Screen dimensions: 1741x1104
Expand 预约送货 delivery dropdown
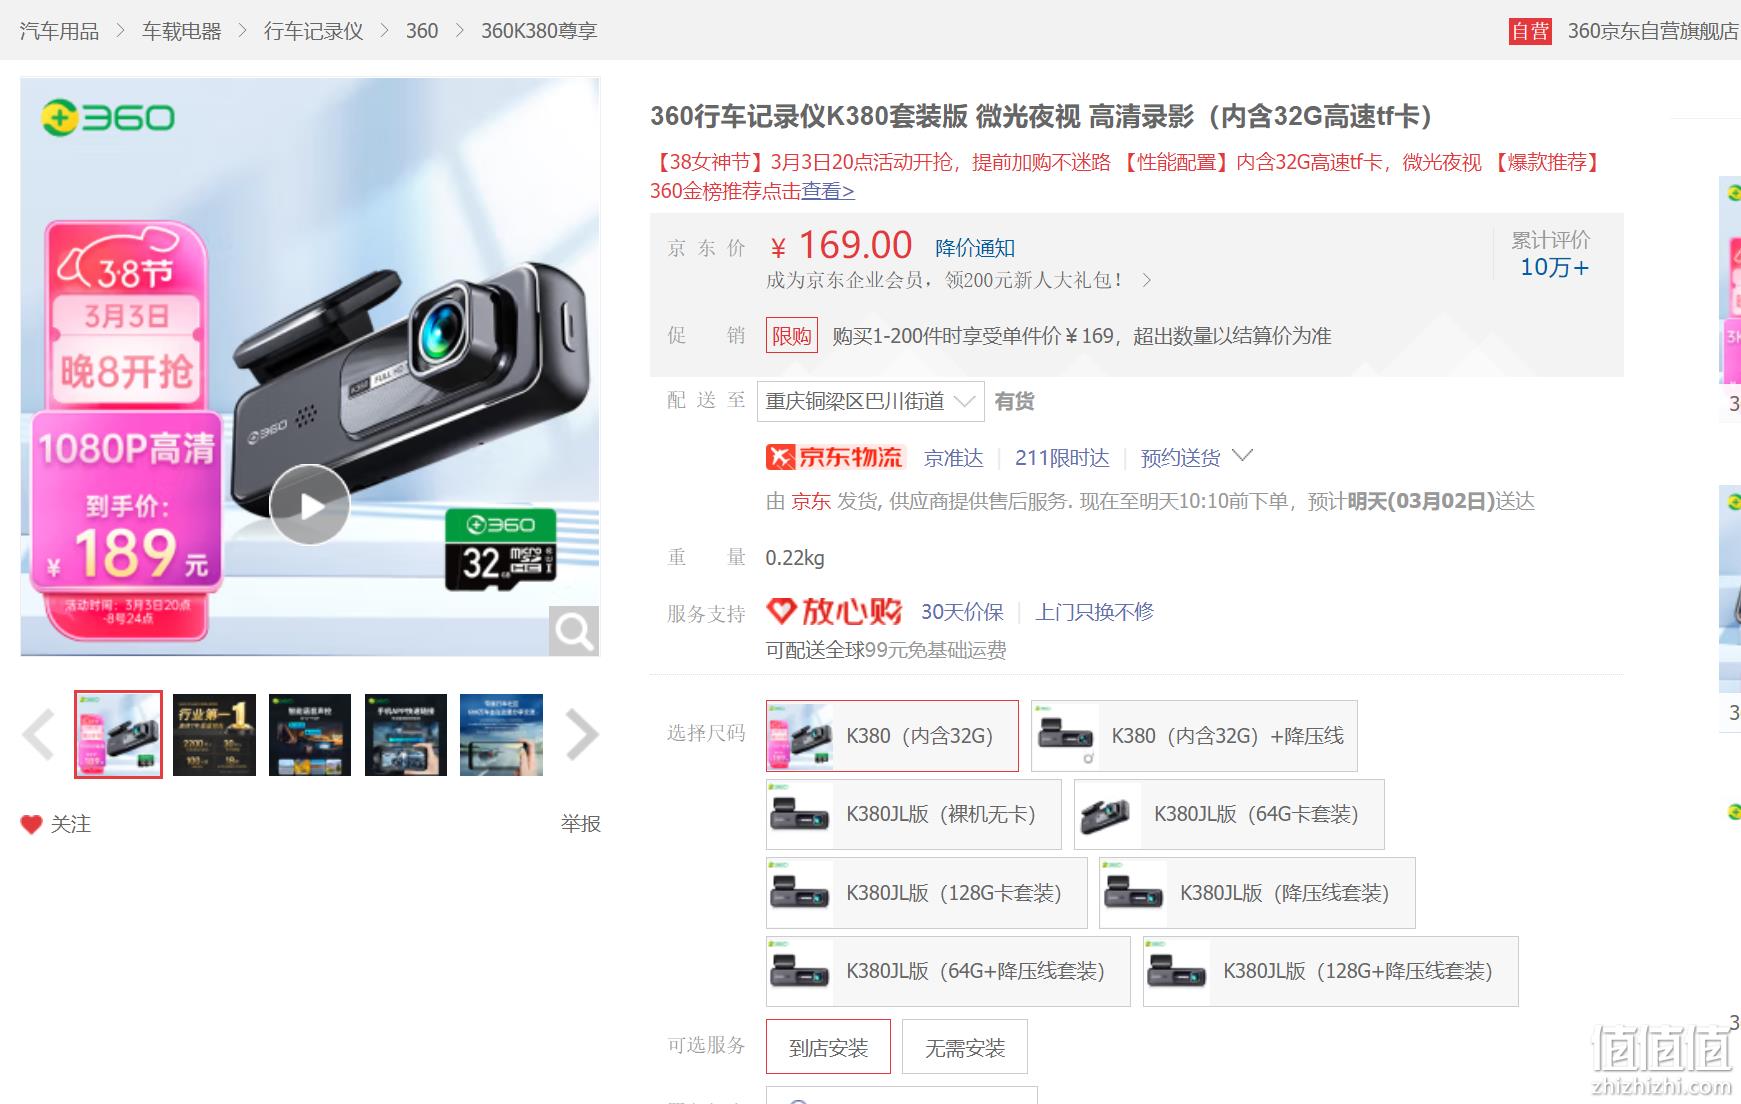pos(1196,458)
